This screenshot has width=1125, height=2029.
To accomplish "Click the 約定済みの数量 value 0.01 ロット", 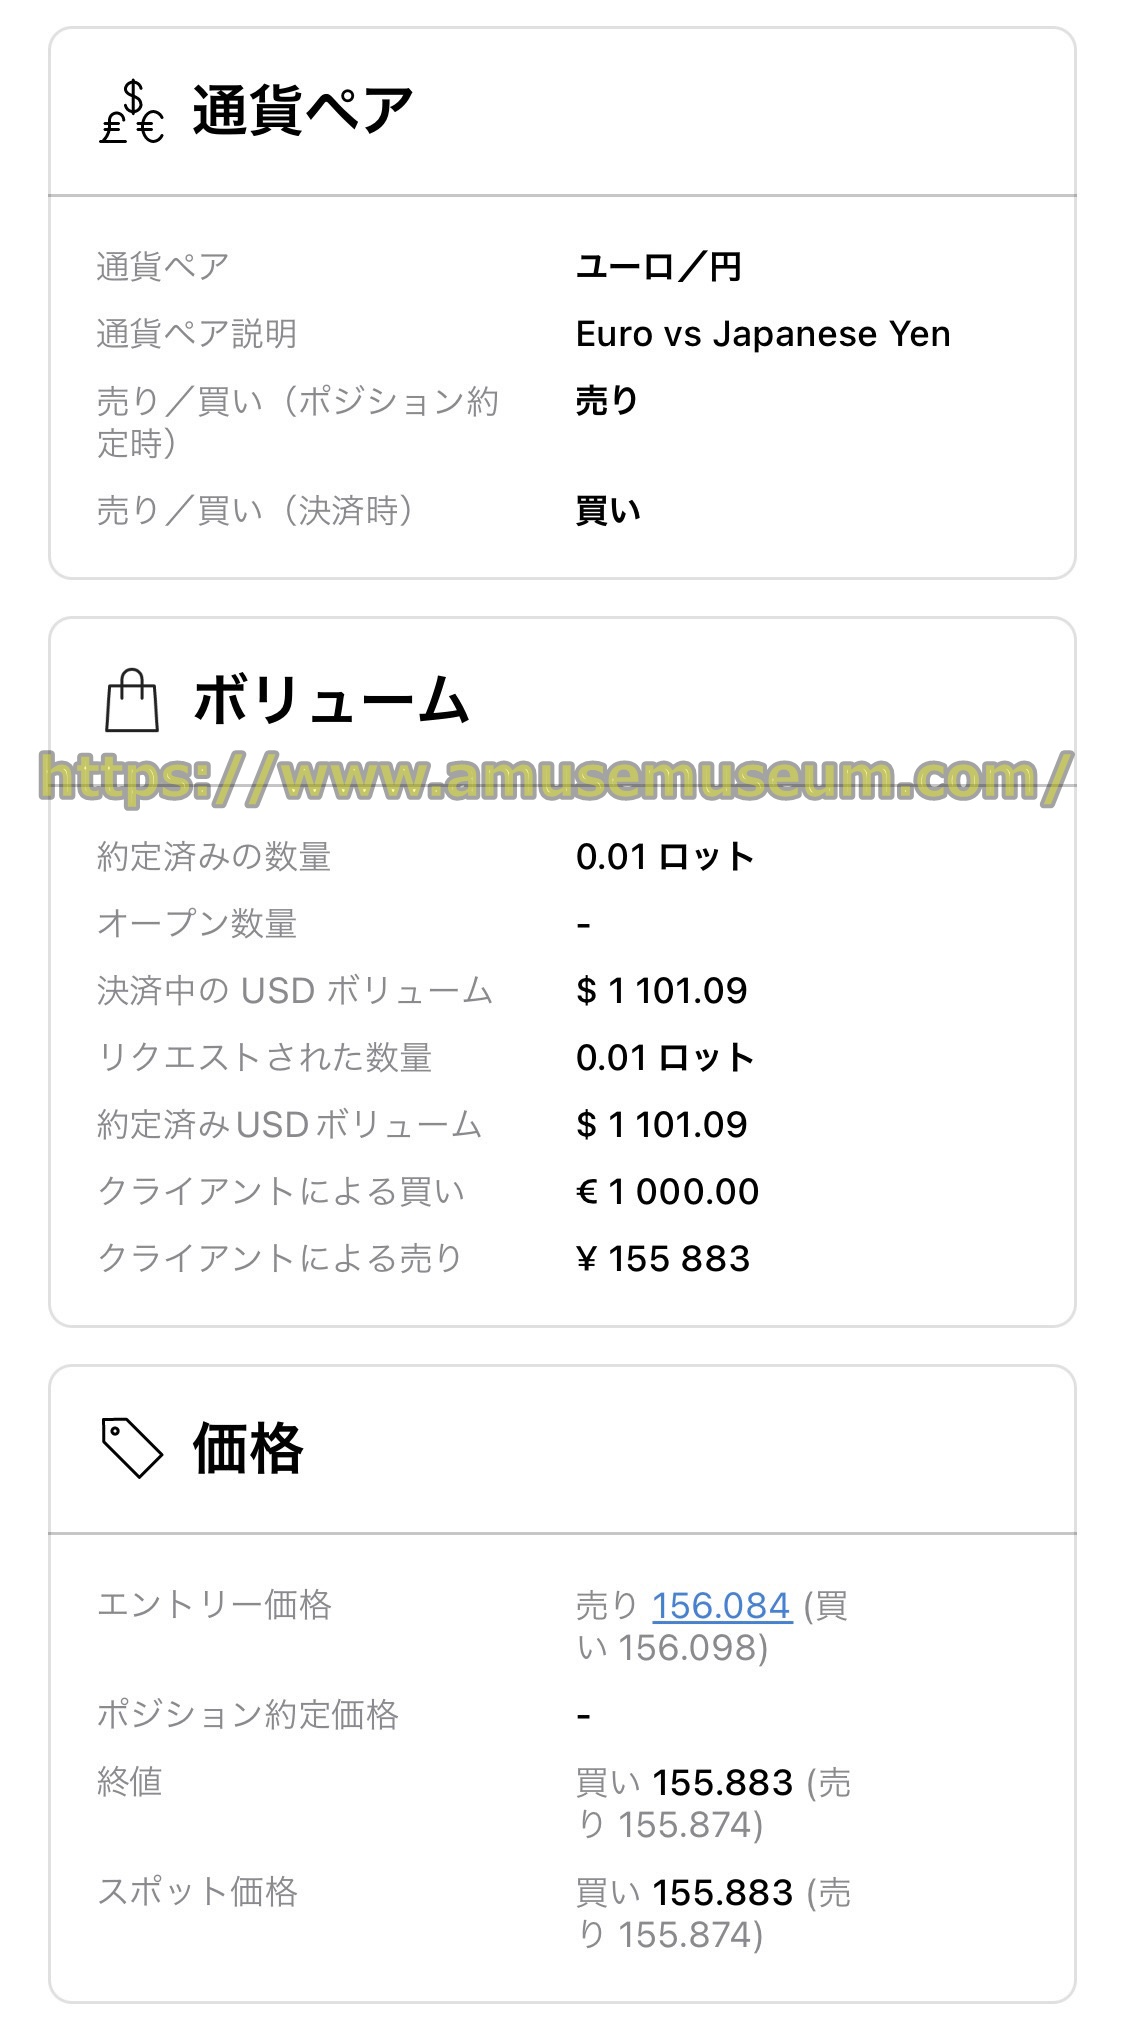I will click(x=665, y=857).
